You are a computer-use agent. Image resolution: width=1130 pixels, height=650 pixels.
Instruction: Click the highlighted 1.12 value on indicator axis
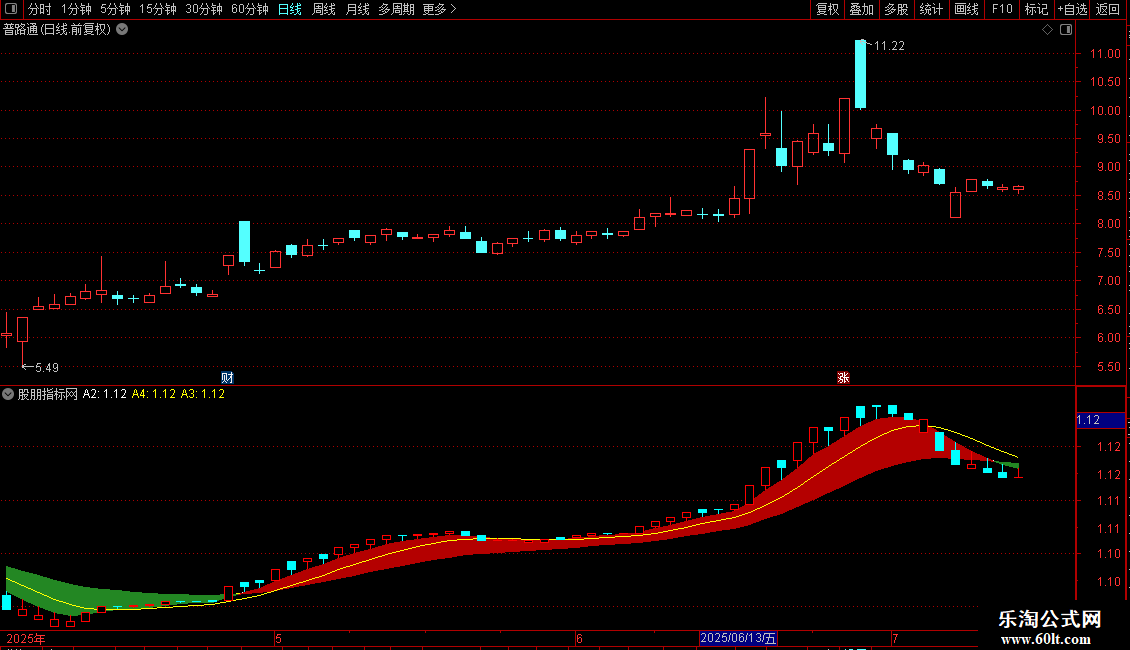[x=1100, y=420]
